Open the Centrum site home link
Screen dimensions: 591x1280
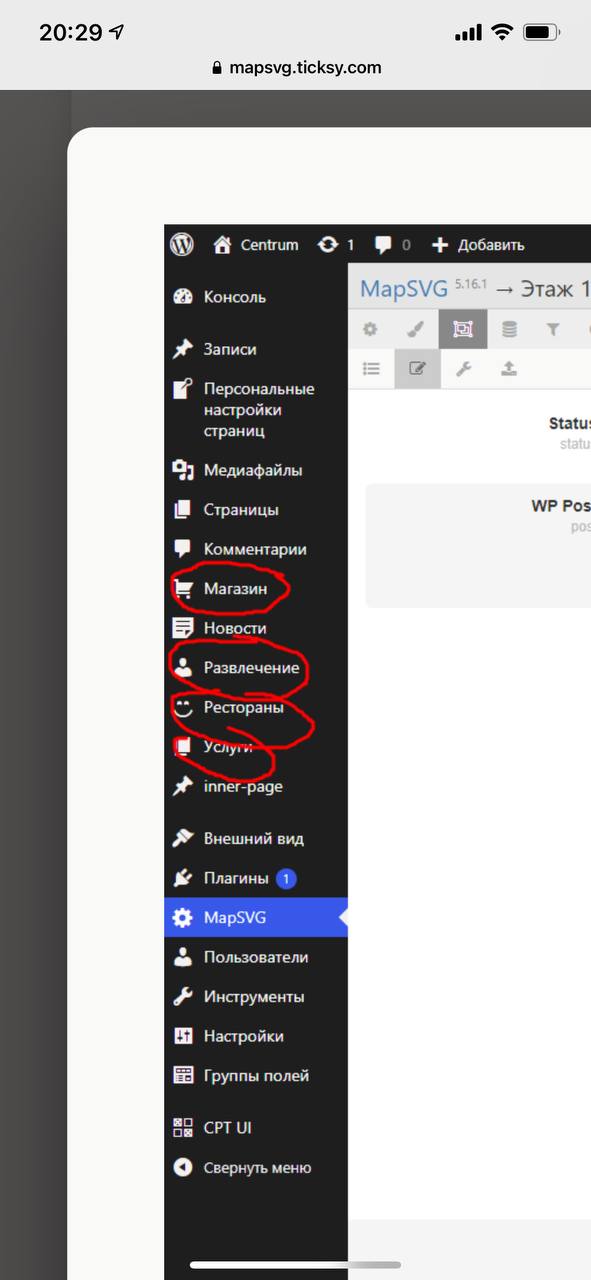pos(256,245)
